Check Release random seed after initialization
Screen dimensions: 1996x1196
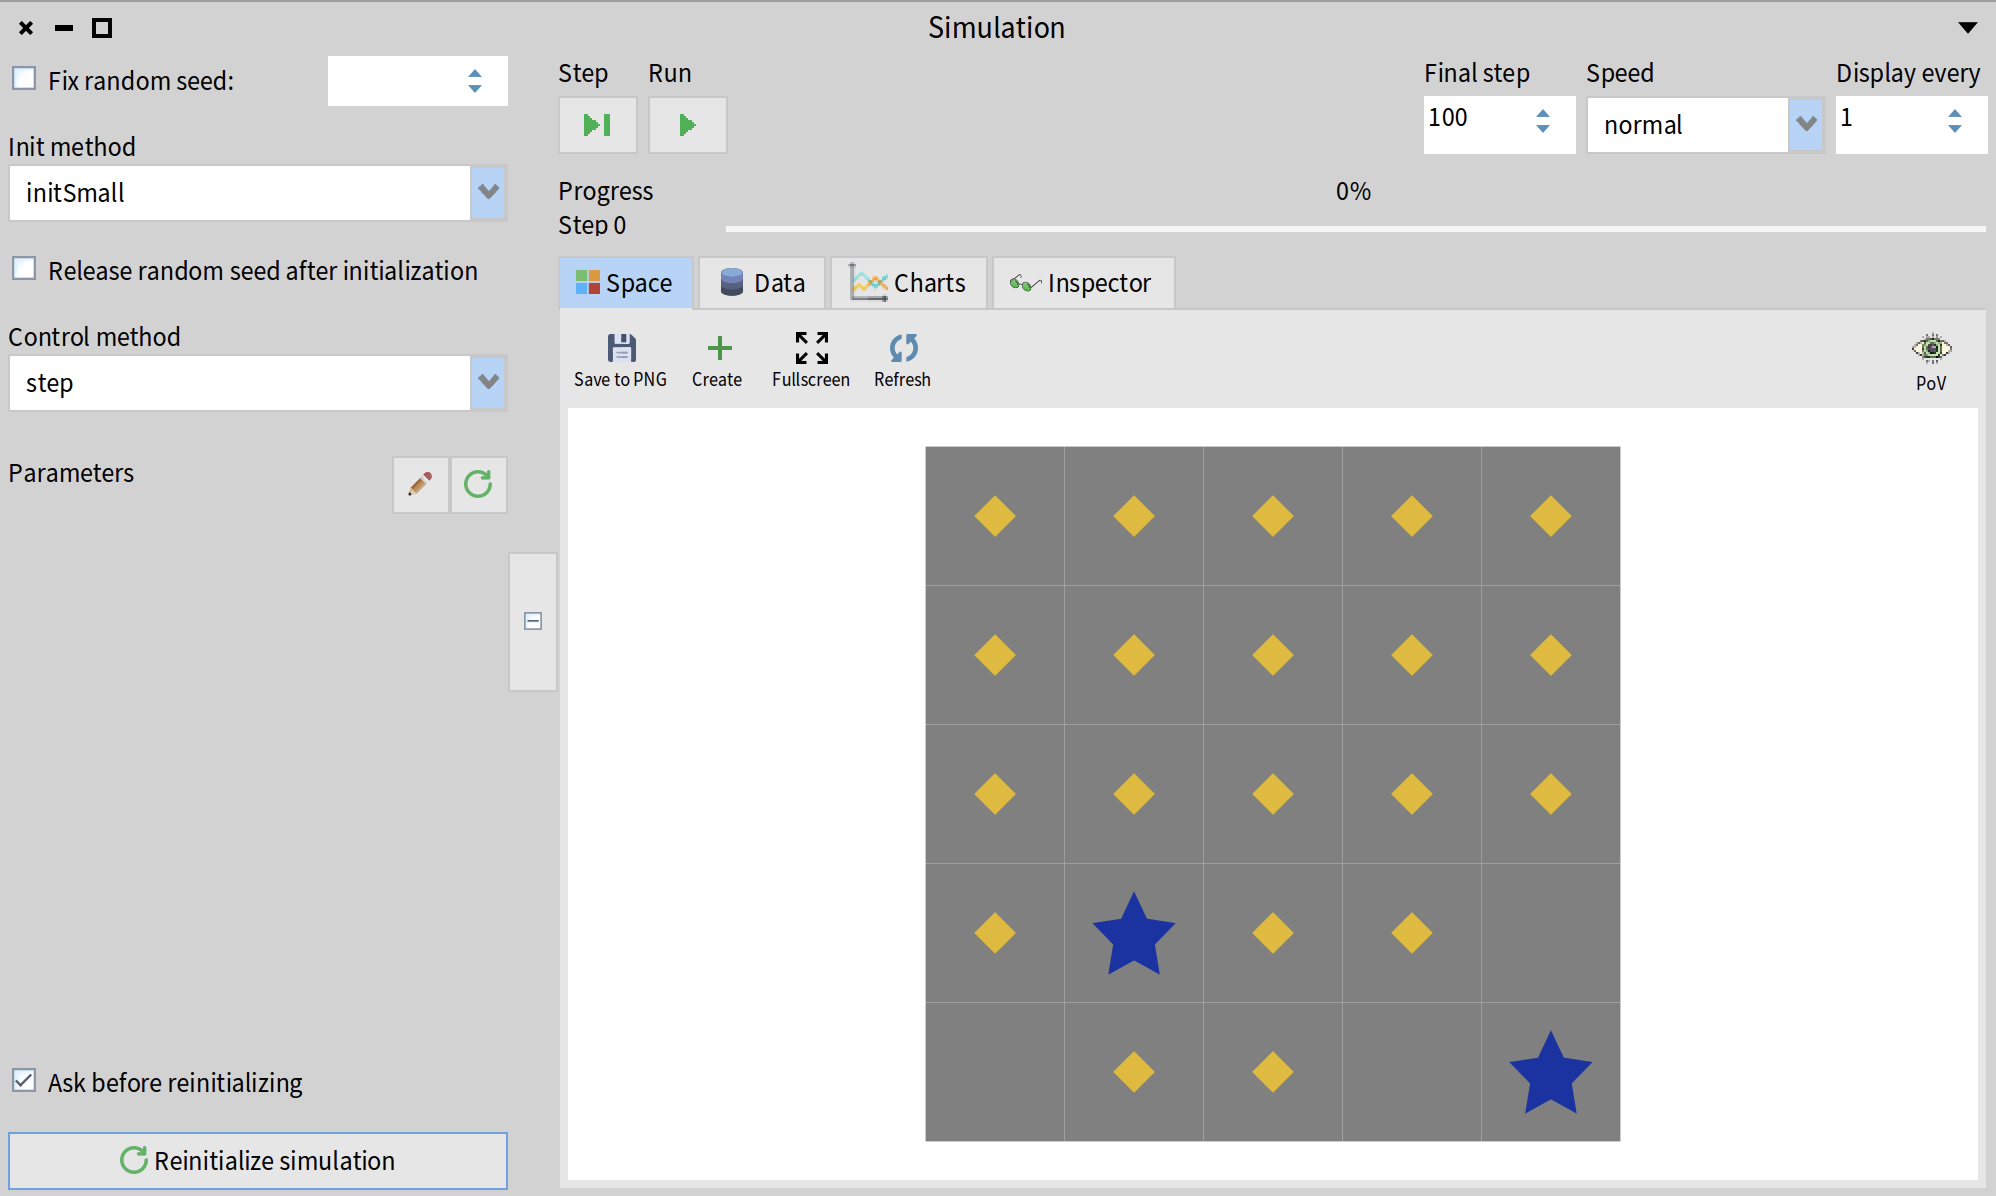click(x=25, y=269)
